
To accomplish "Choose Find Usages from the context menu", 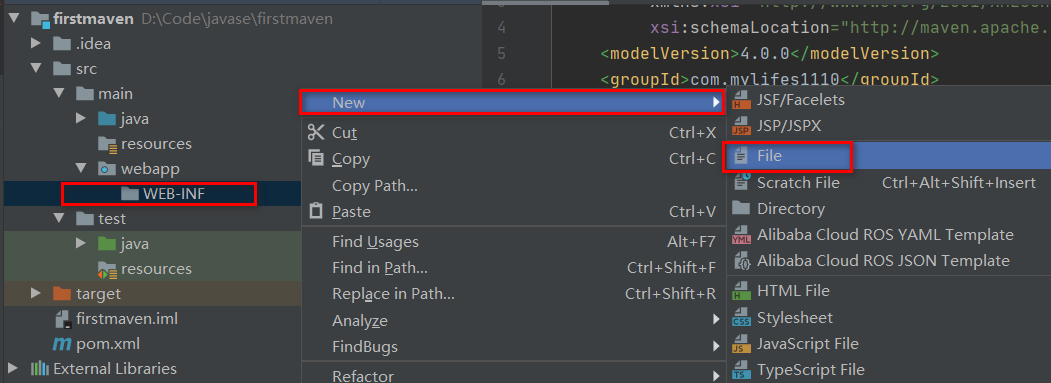I will 513,241.
